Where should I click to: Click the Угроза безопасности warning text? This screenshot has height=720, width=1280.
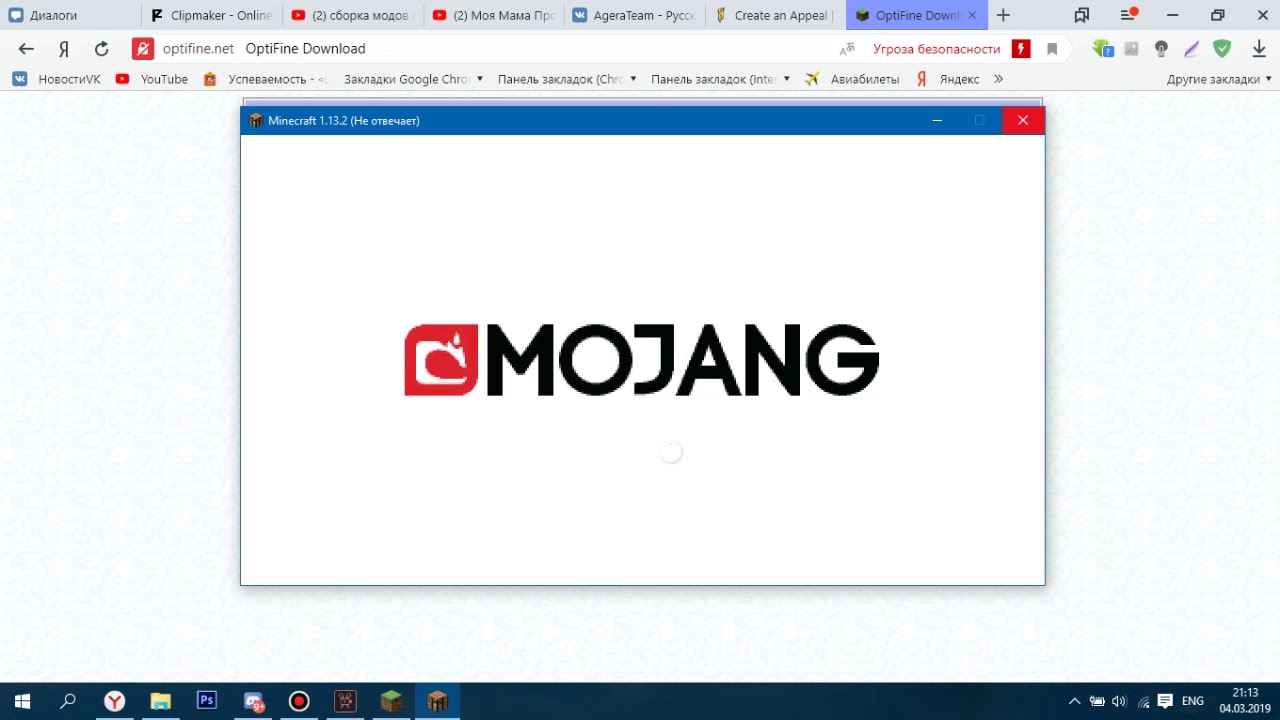coord(936,48)
